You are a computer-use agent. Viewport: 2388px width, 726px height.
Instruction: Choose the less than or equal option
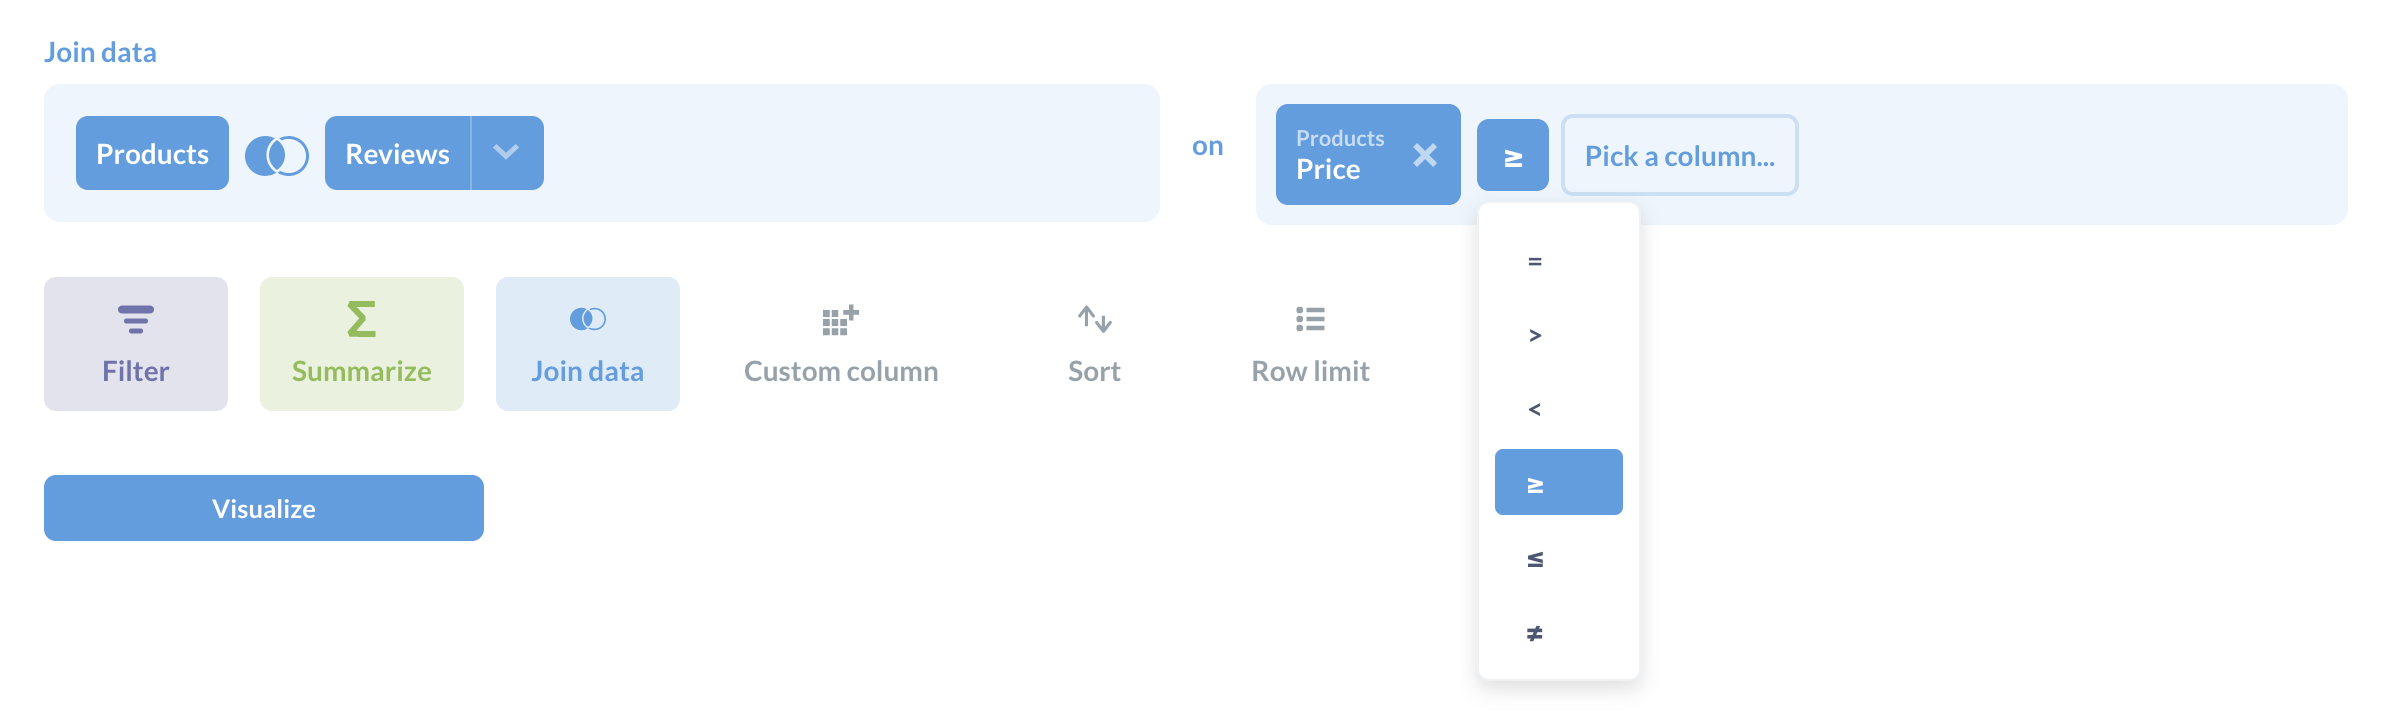(1535, 559)
